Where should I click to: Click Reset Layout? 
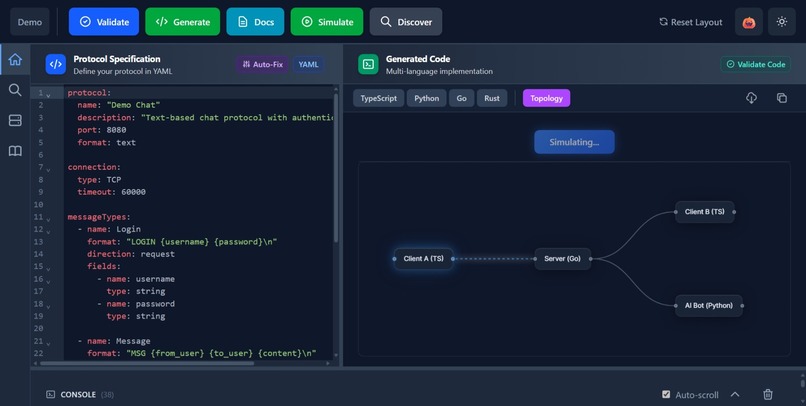click(690, 22)
